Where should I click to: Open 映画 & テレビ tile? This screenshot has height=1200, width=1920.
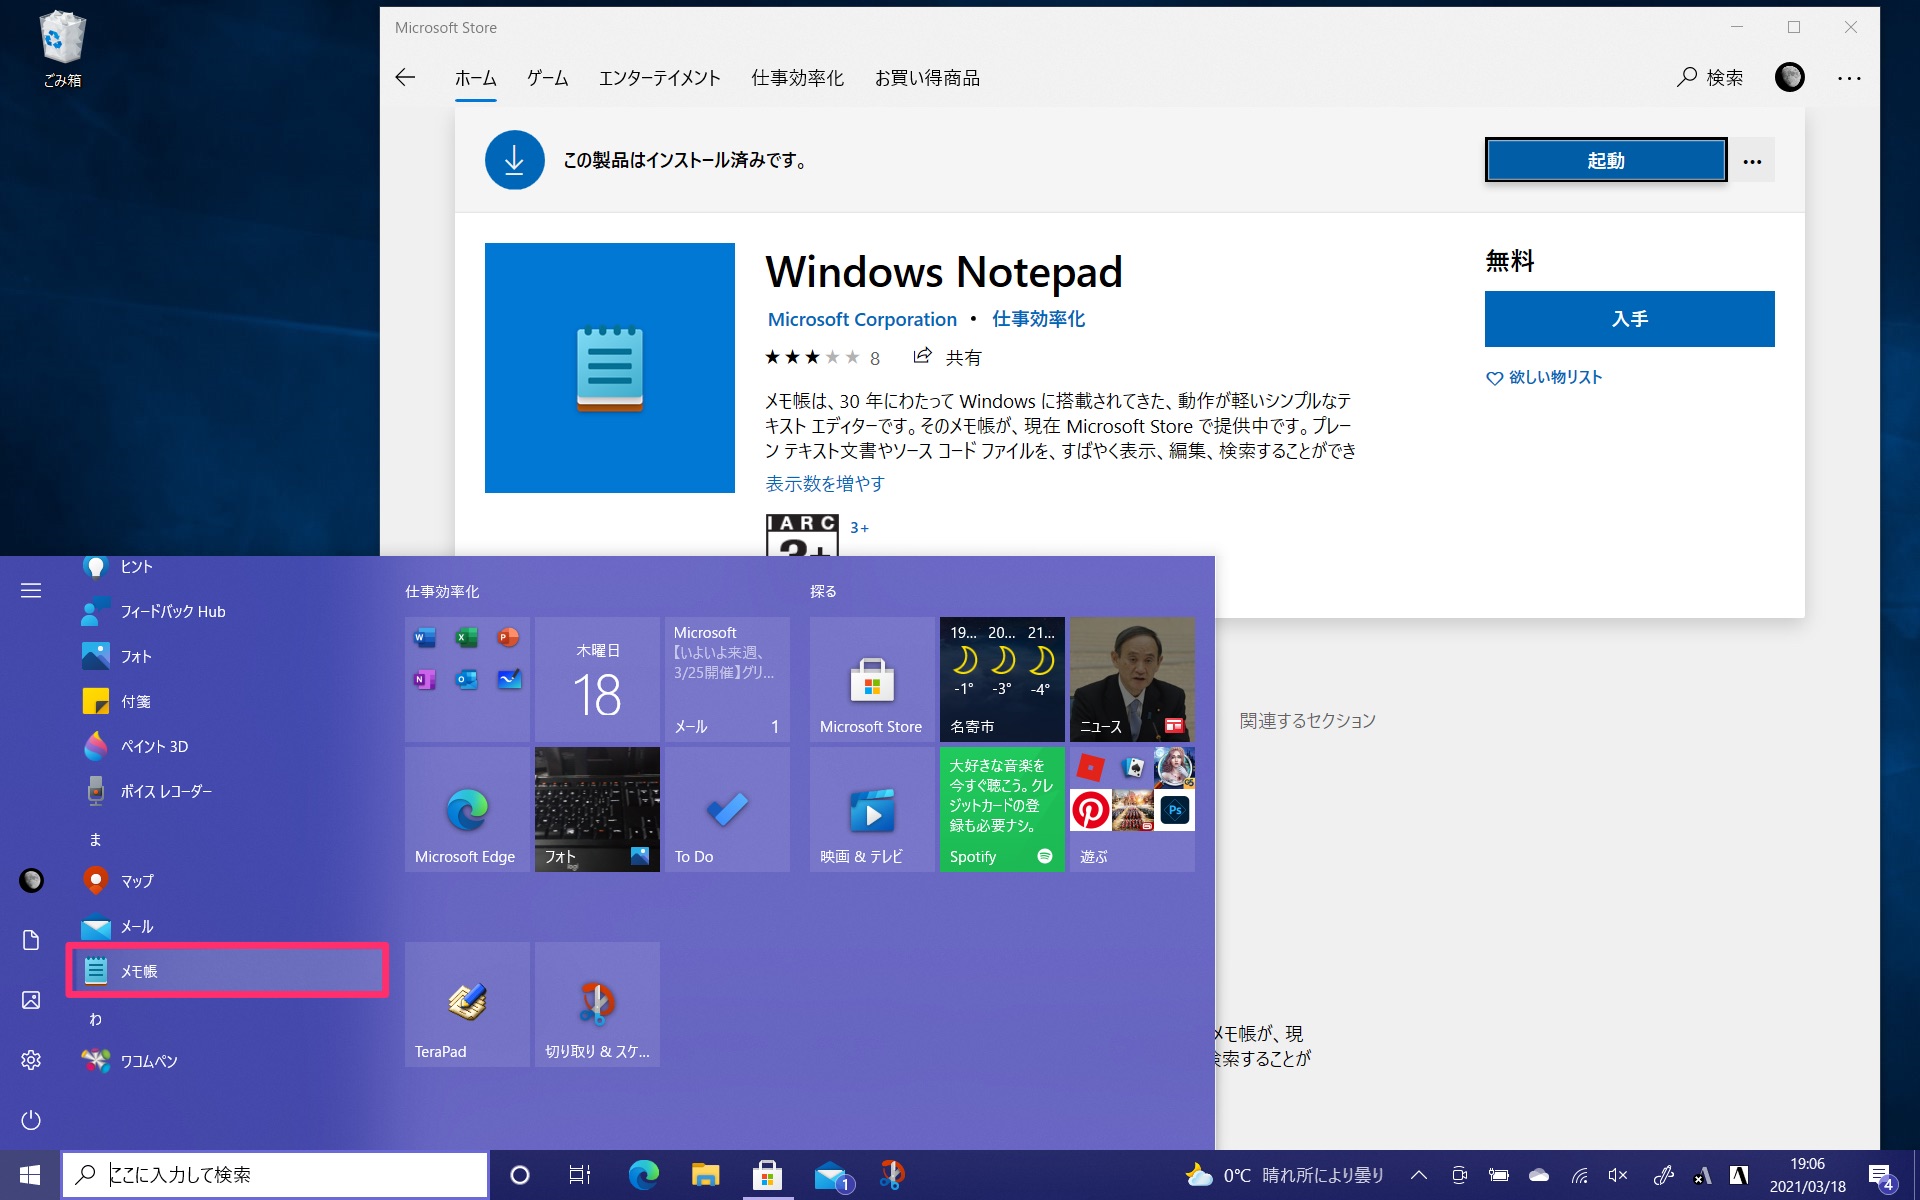click(872, 809)
